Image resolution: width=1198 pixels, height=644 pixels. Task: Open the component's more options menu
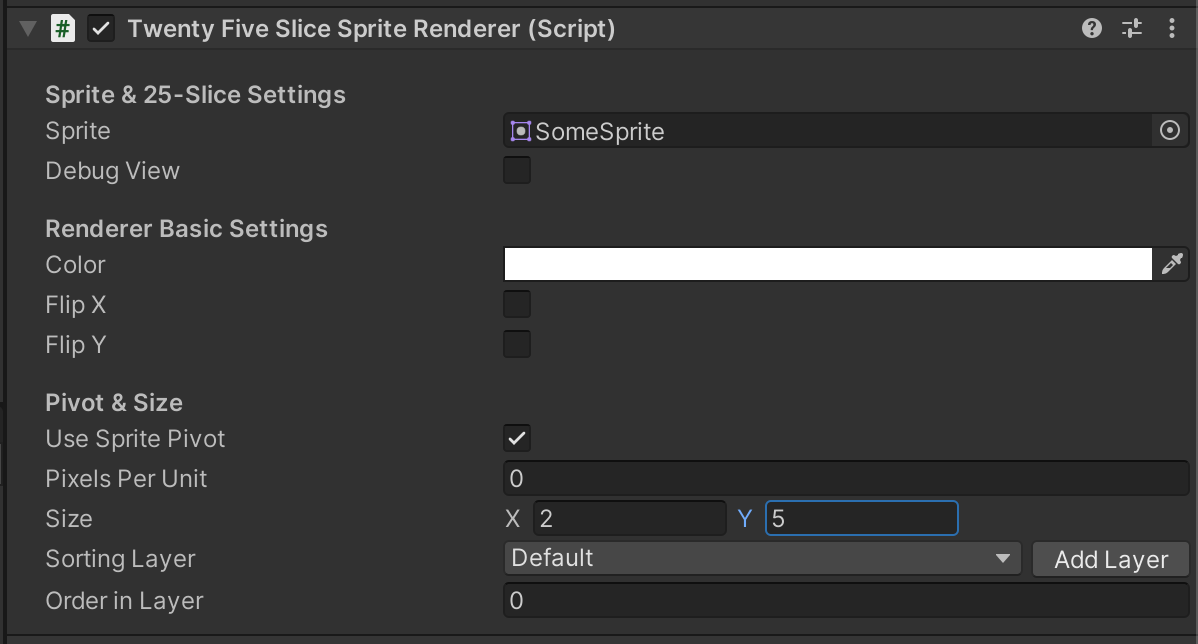pos(1171,28)
